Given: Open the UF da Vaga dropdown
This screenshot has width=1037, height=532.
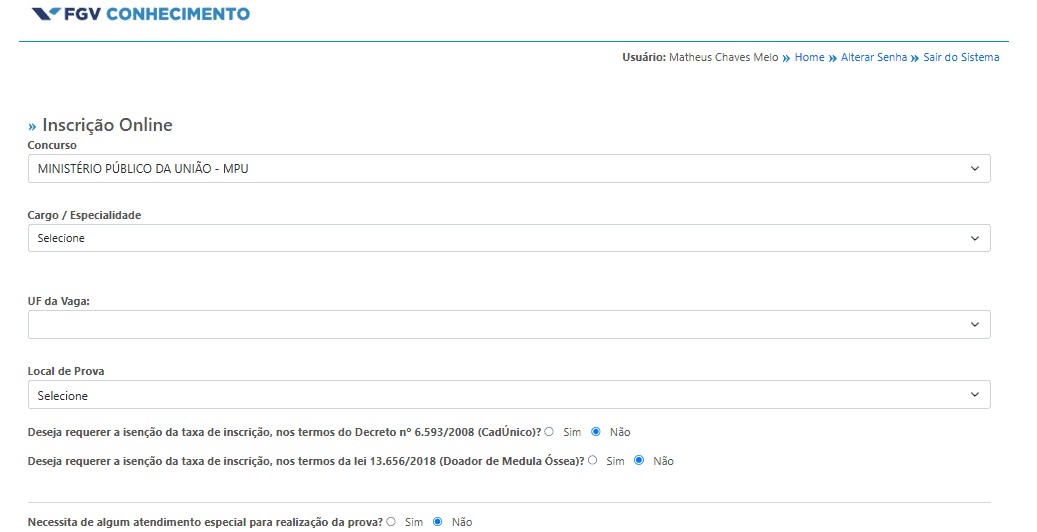Looking at the screenshot, I should [509, 324].
